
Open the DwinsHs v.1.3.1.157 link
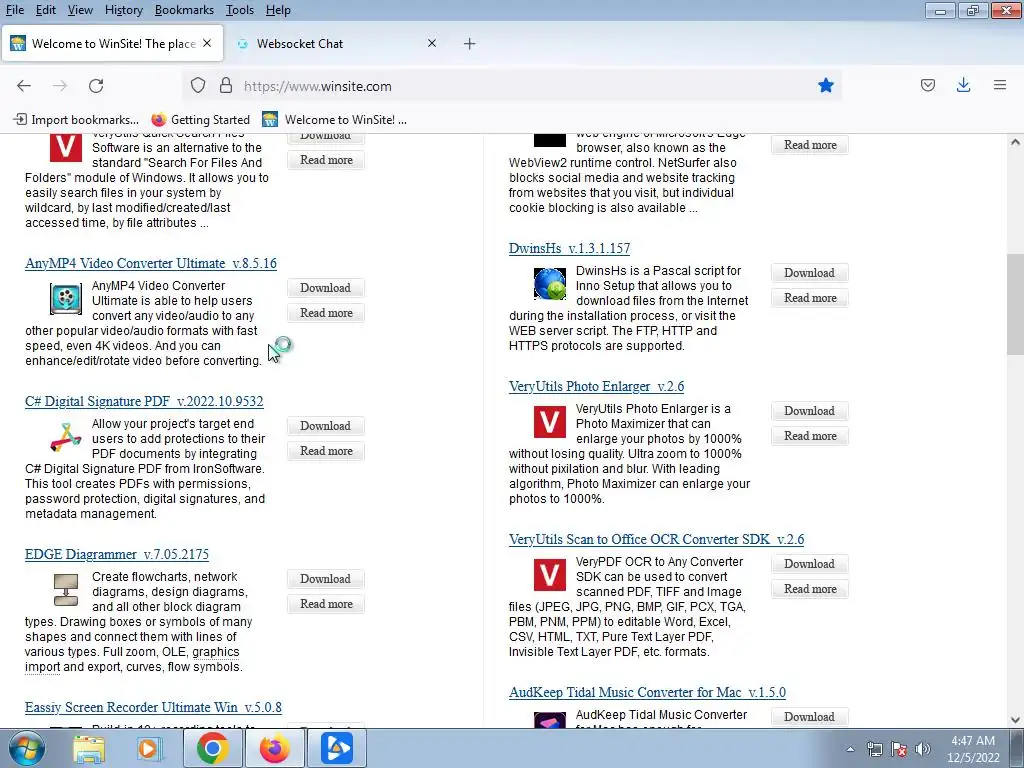569,248
